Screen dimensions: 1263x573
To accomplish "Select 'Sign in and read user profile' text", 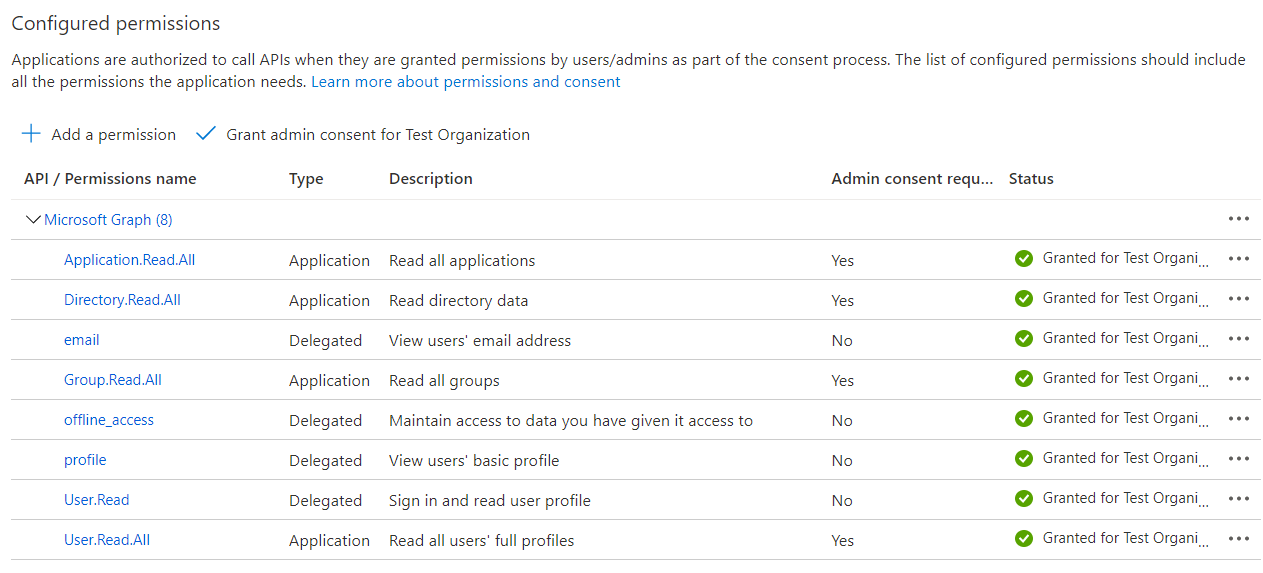I will 490,500.
